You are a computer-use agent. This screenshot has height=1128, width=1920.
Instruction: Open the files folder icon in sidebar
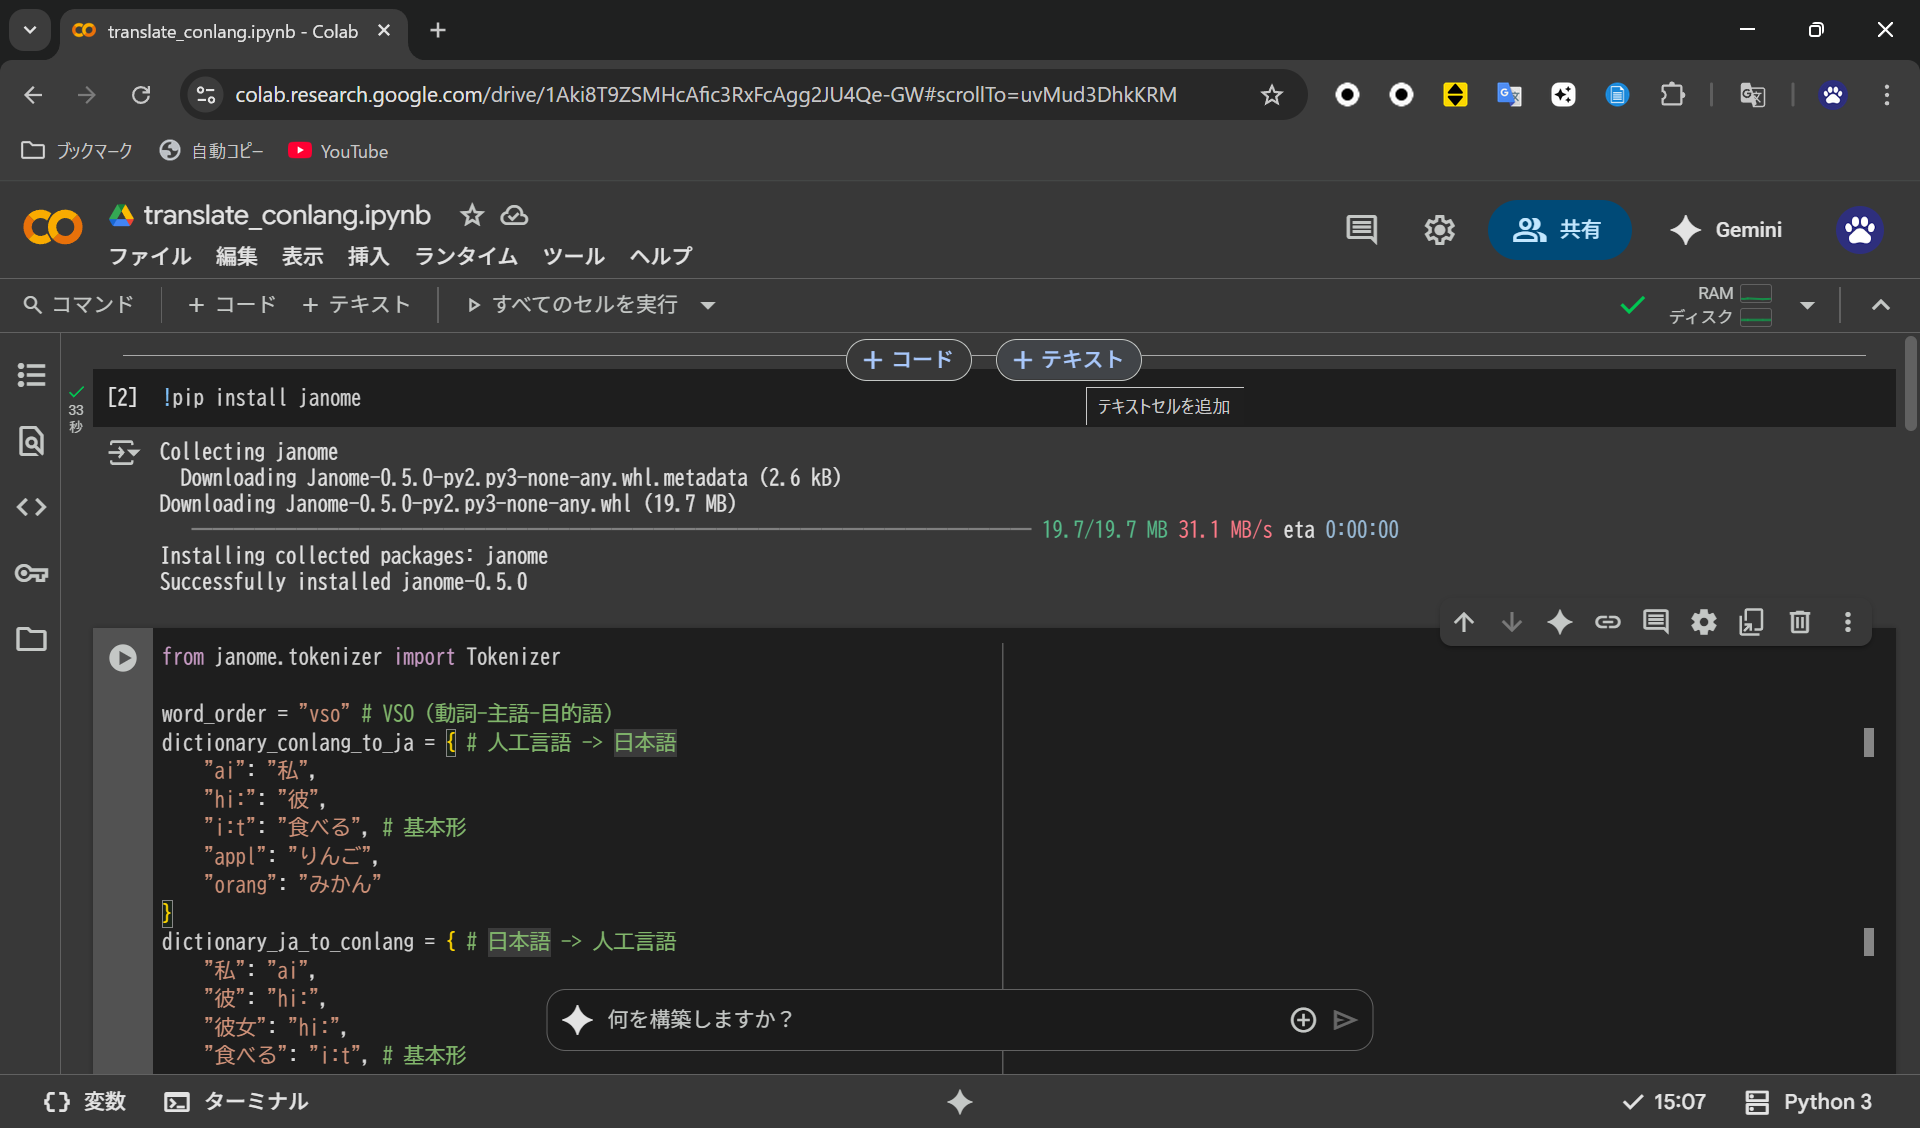point(31,639)
